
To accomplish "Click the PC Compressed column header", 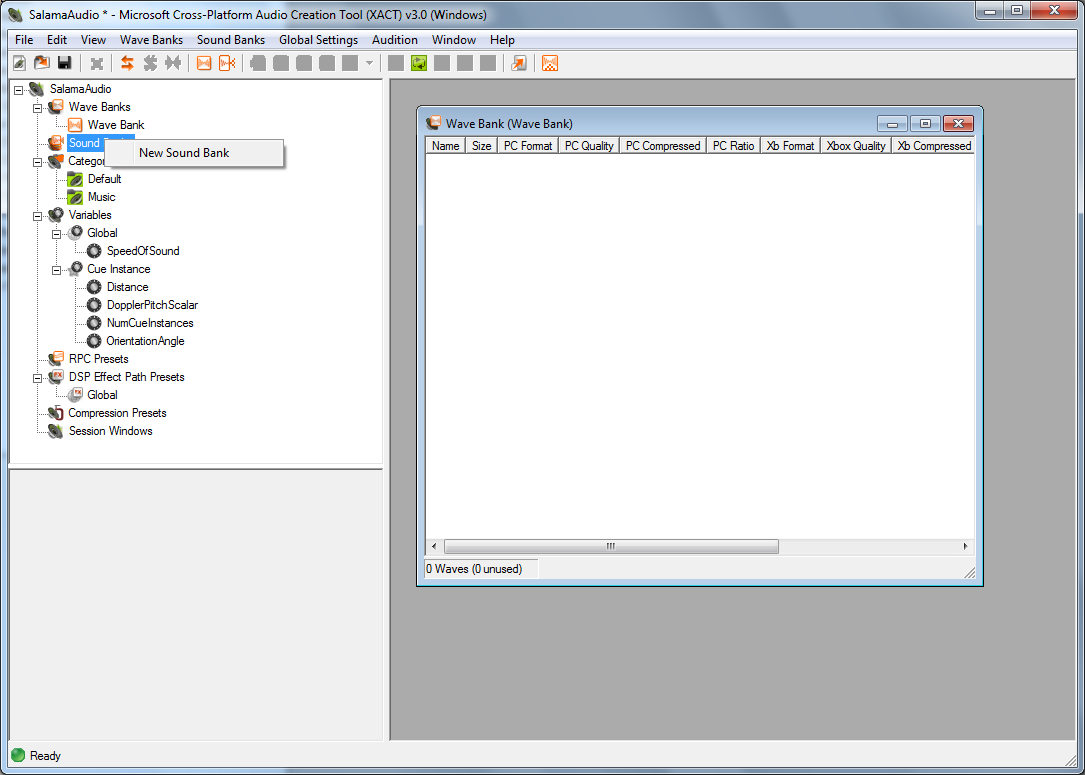I will (x=663, y=145).
